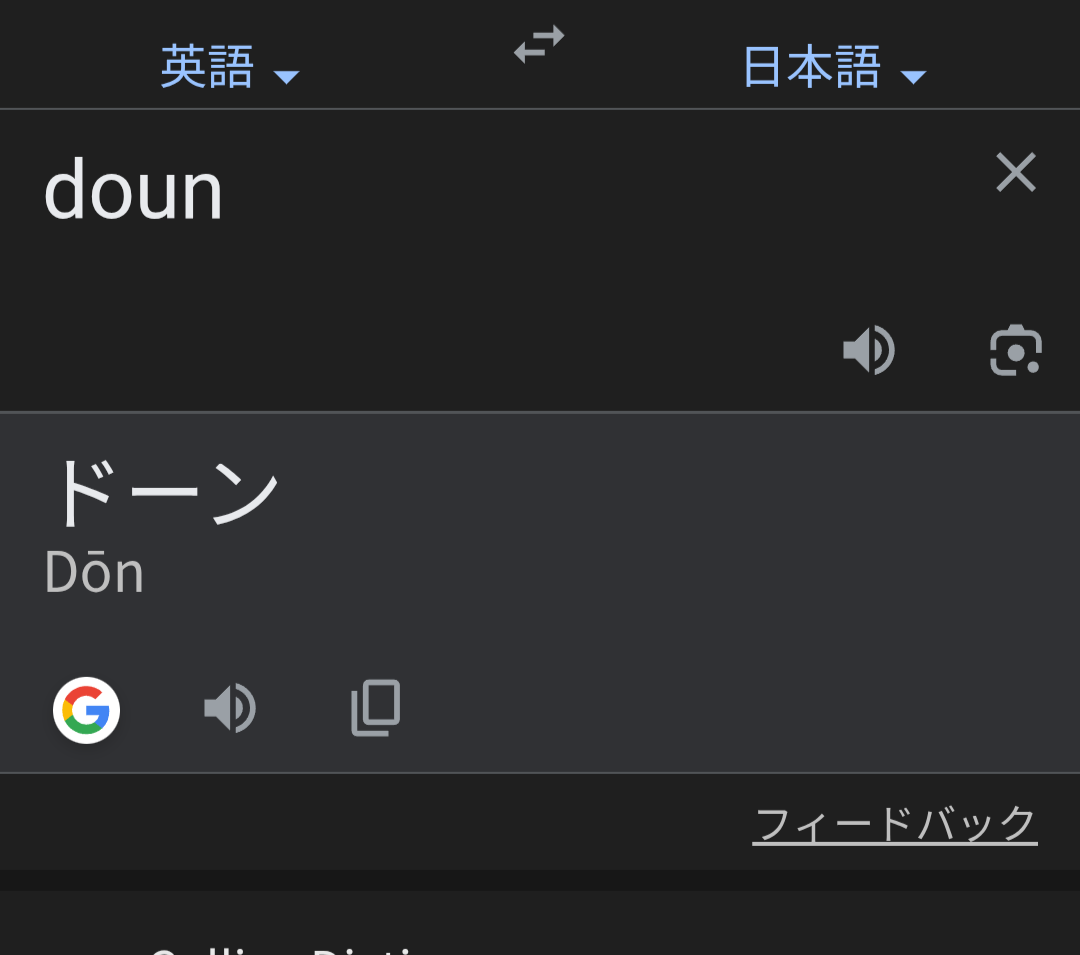Select the 日本語 target language label

812,67
